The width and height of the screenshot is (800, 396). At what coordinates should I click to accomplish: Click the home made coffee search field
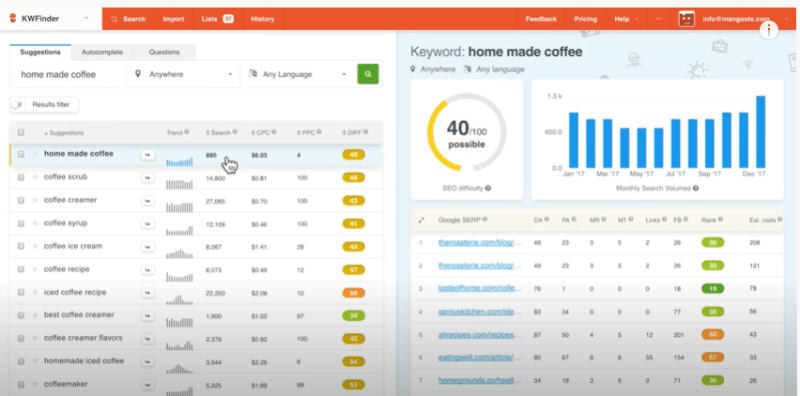(68, 74)
